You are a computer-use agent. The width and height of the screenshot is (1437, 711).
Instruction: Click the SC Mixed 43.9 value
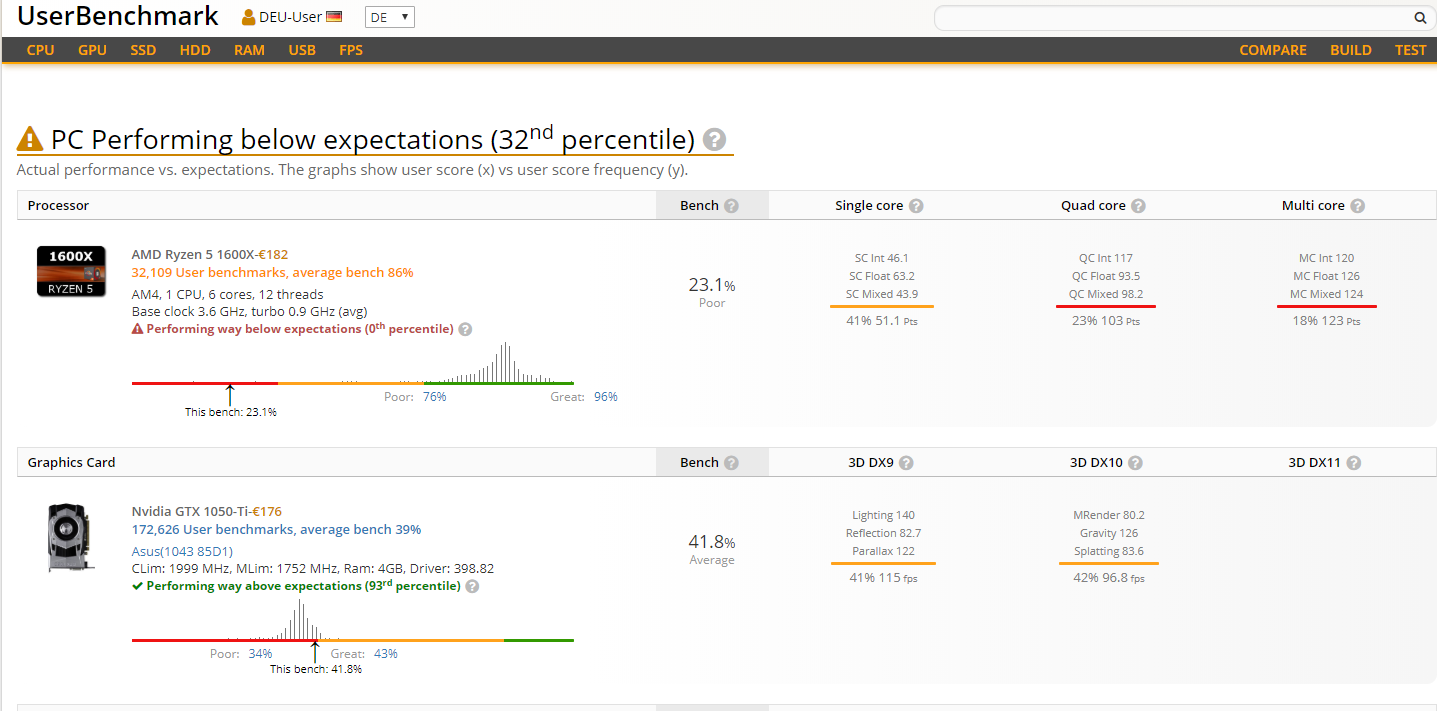(882, 294)
